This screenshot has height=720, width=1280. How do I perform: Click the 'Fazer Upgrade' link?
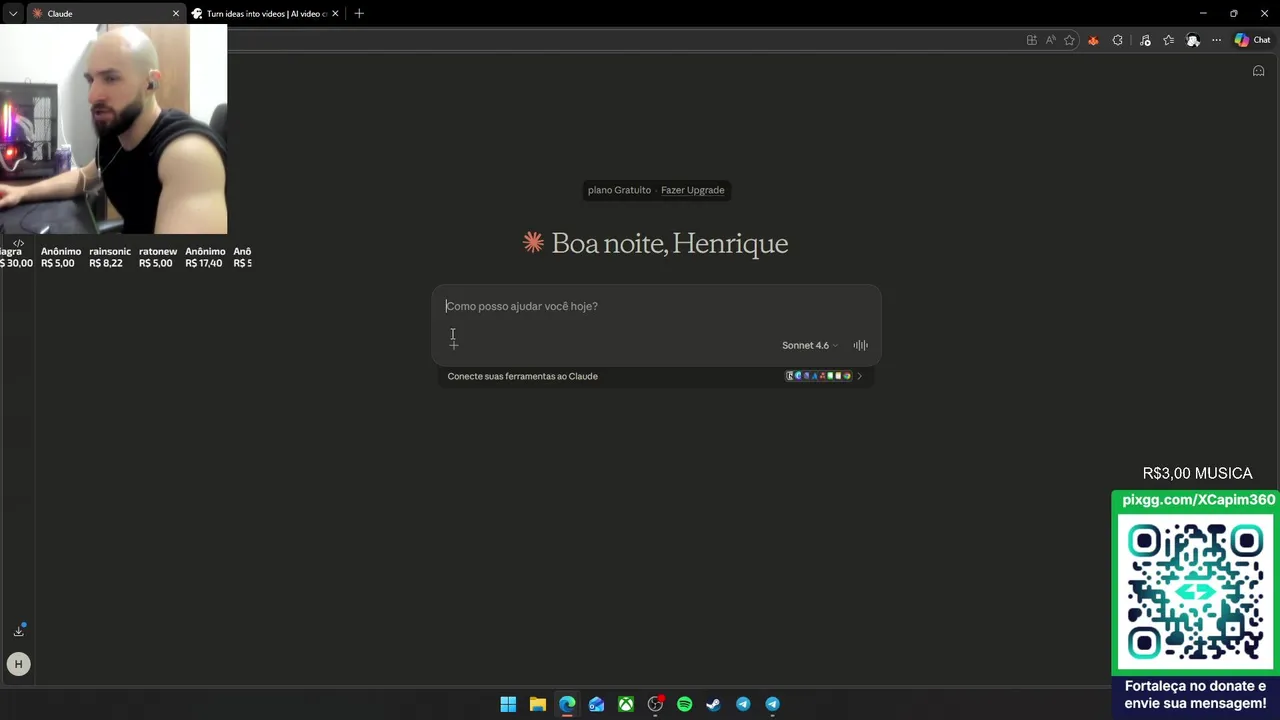(x=692, y=190)
